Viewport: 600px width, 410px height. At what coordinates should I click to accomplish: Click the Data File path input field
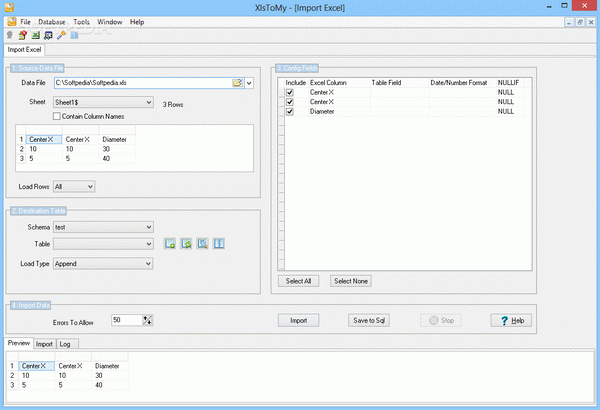coord(143,83)
